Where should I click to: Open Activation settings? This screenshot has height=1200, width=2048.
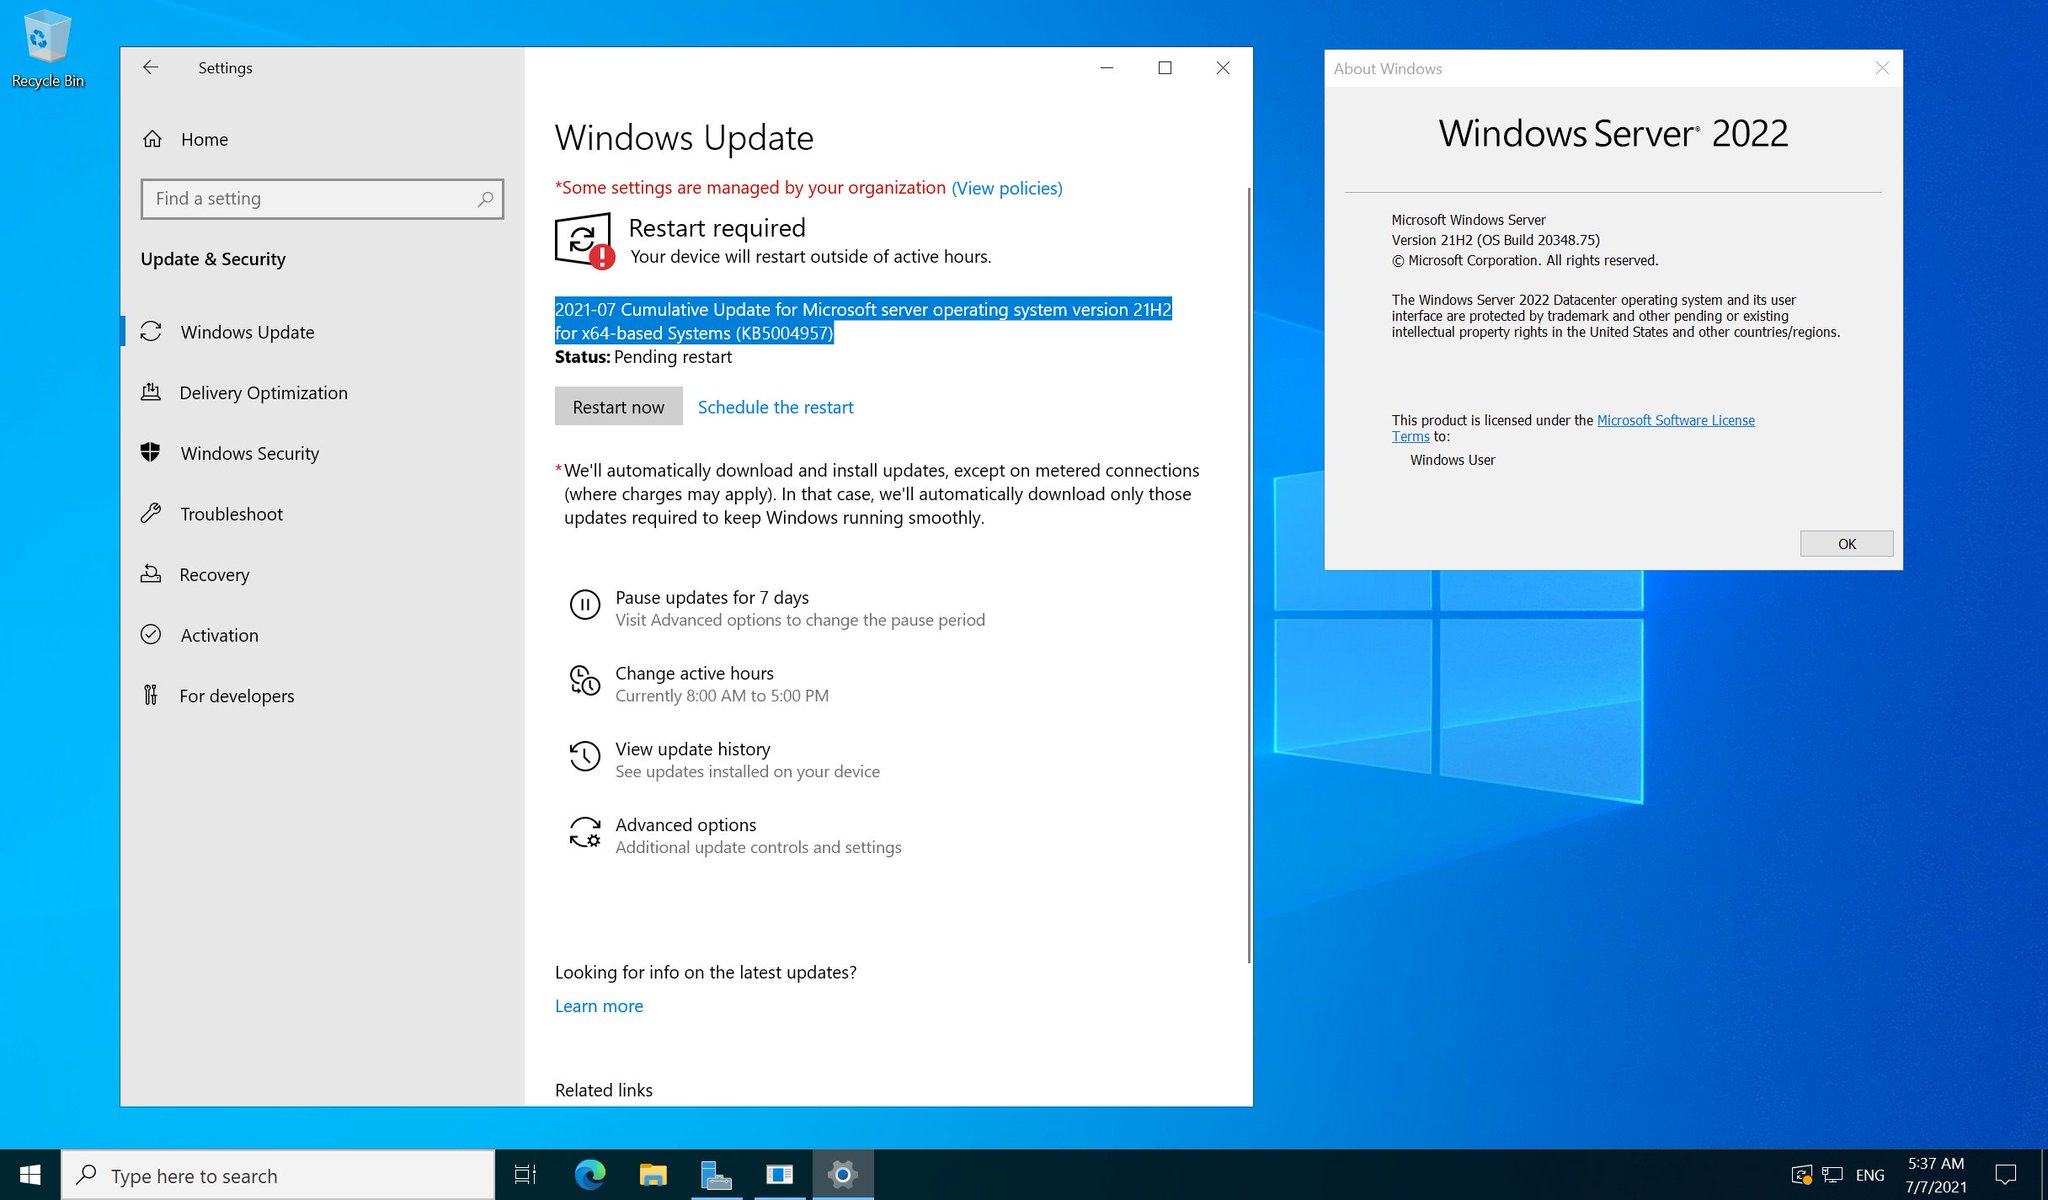point(219,635)
